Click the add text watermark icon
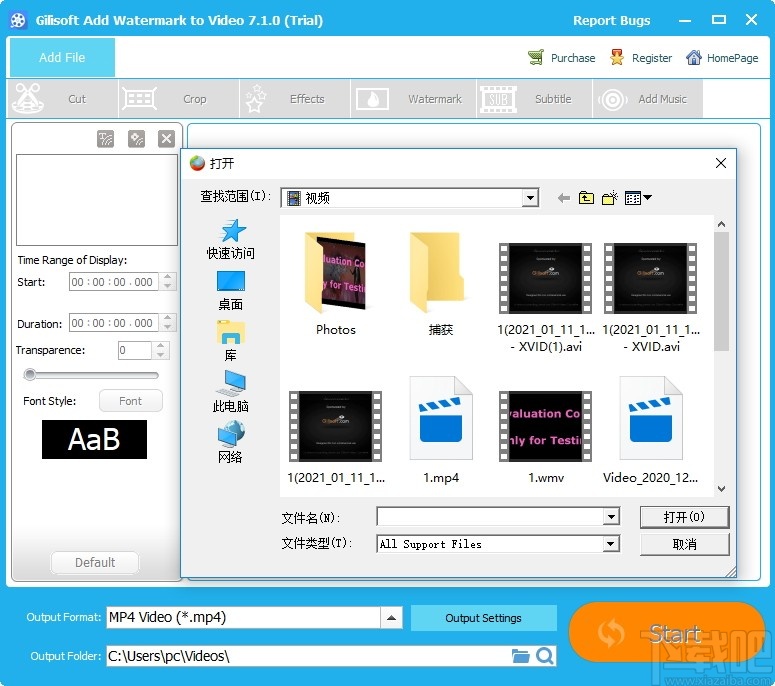The image size is (775, 686). click(105, 139)
